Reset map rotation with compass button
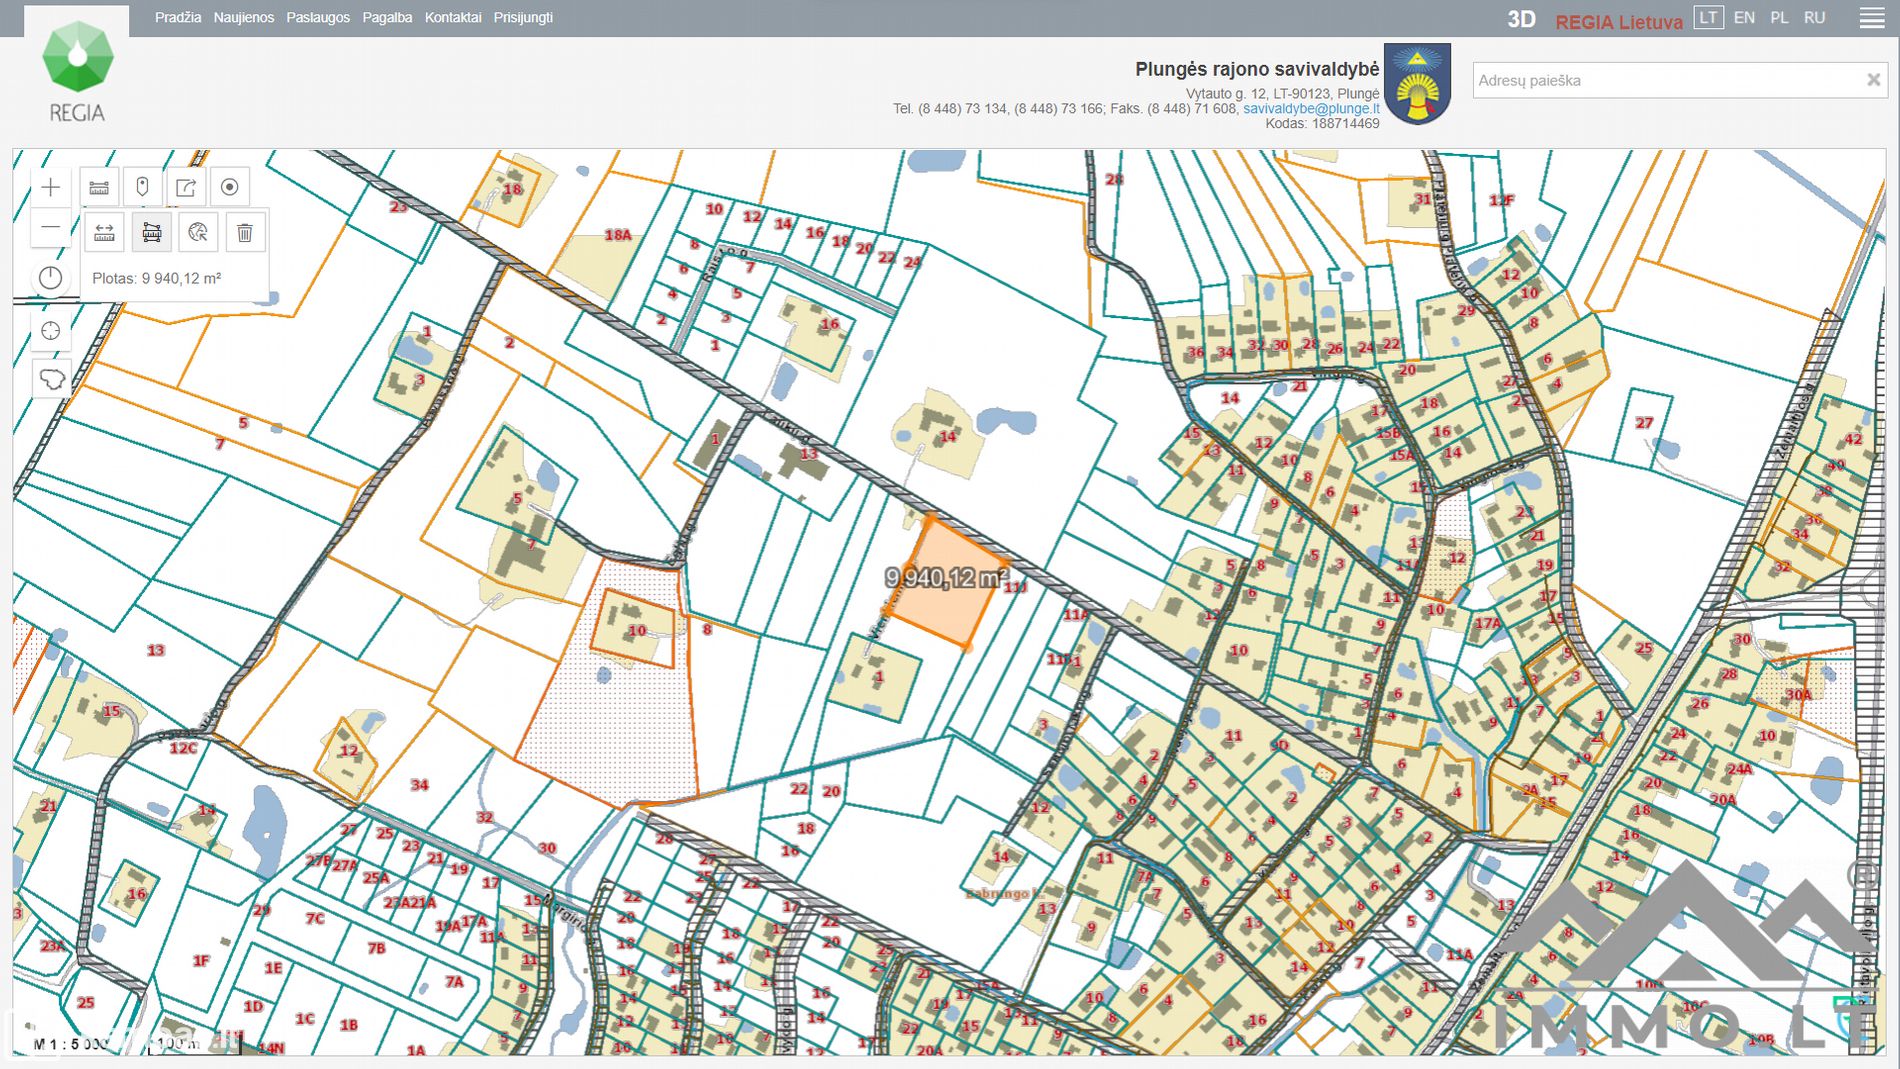This screenshot has height=1069, width=1900. [51, 278]
